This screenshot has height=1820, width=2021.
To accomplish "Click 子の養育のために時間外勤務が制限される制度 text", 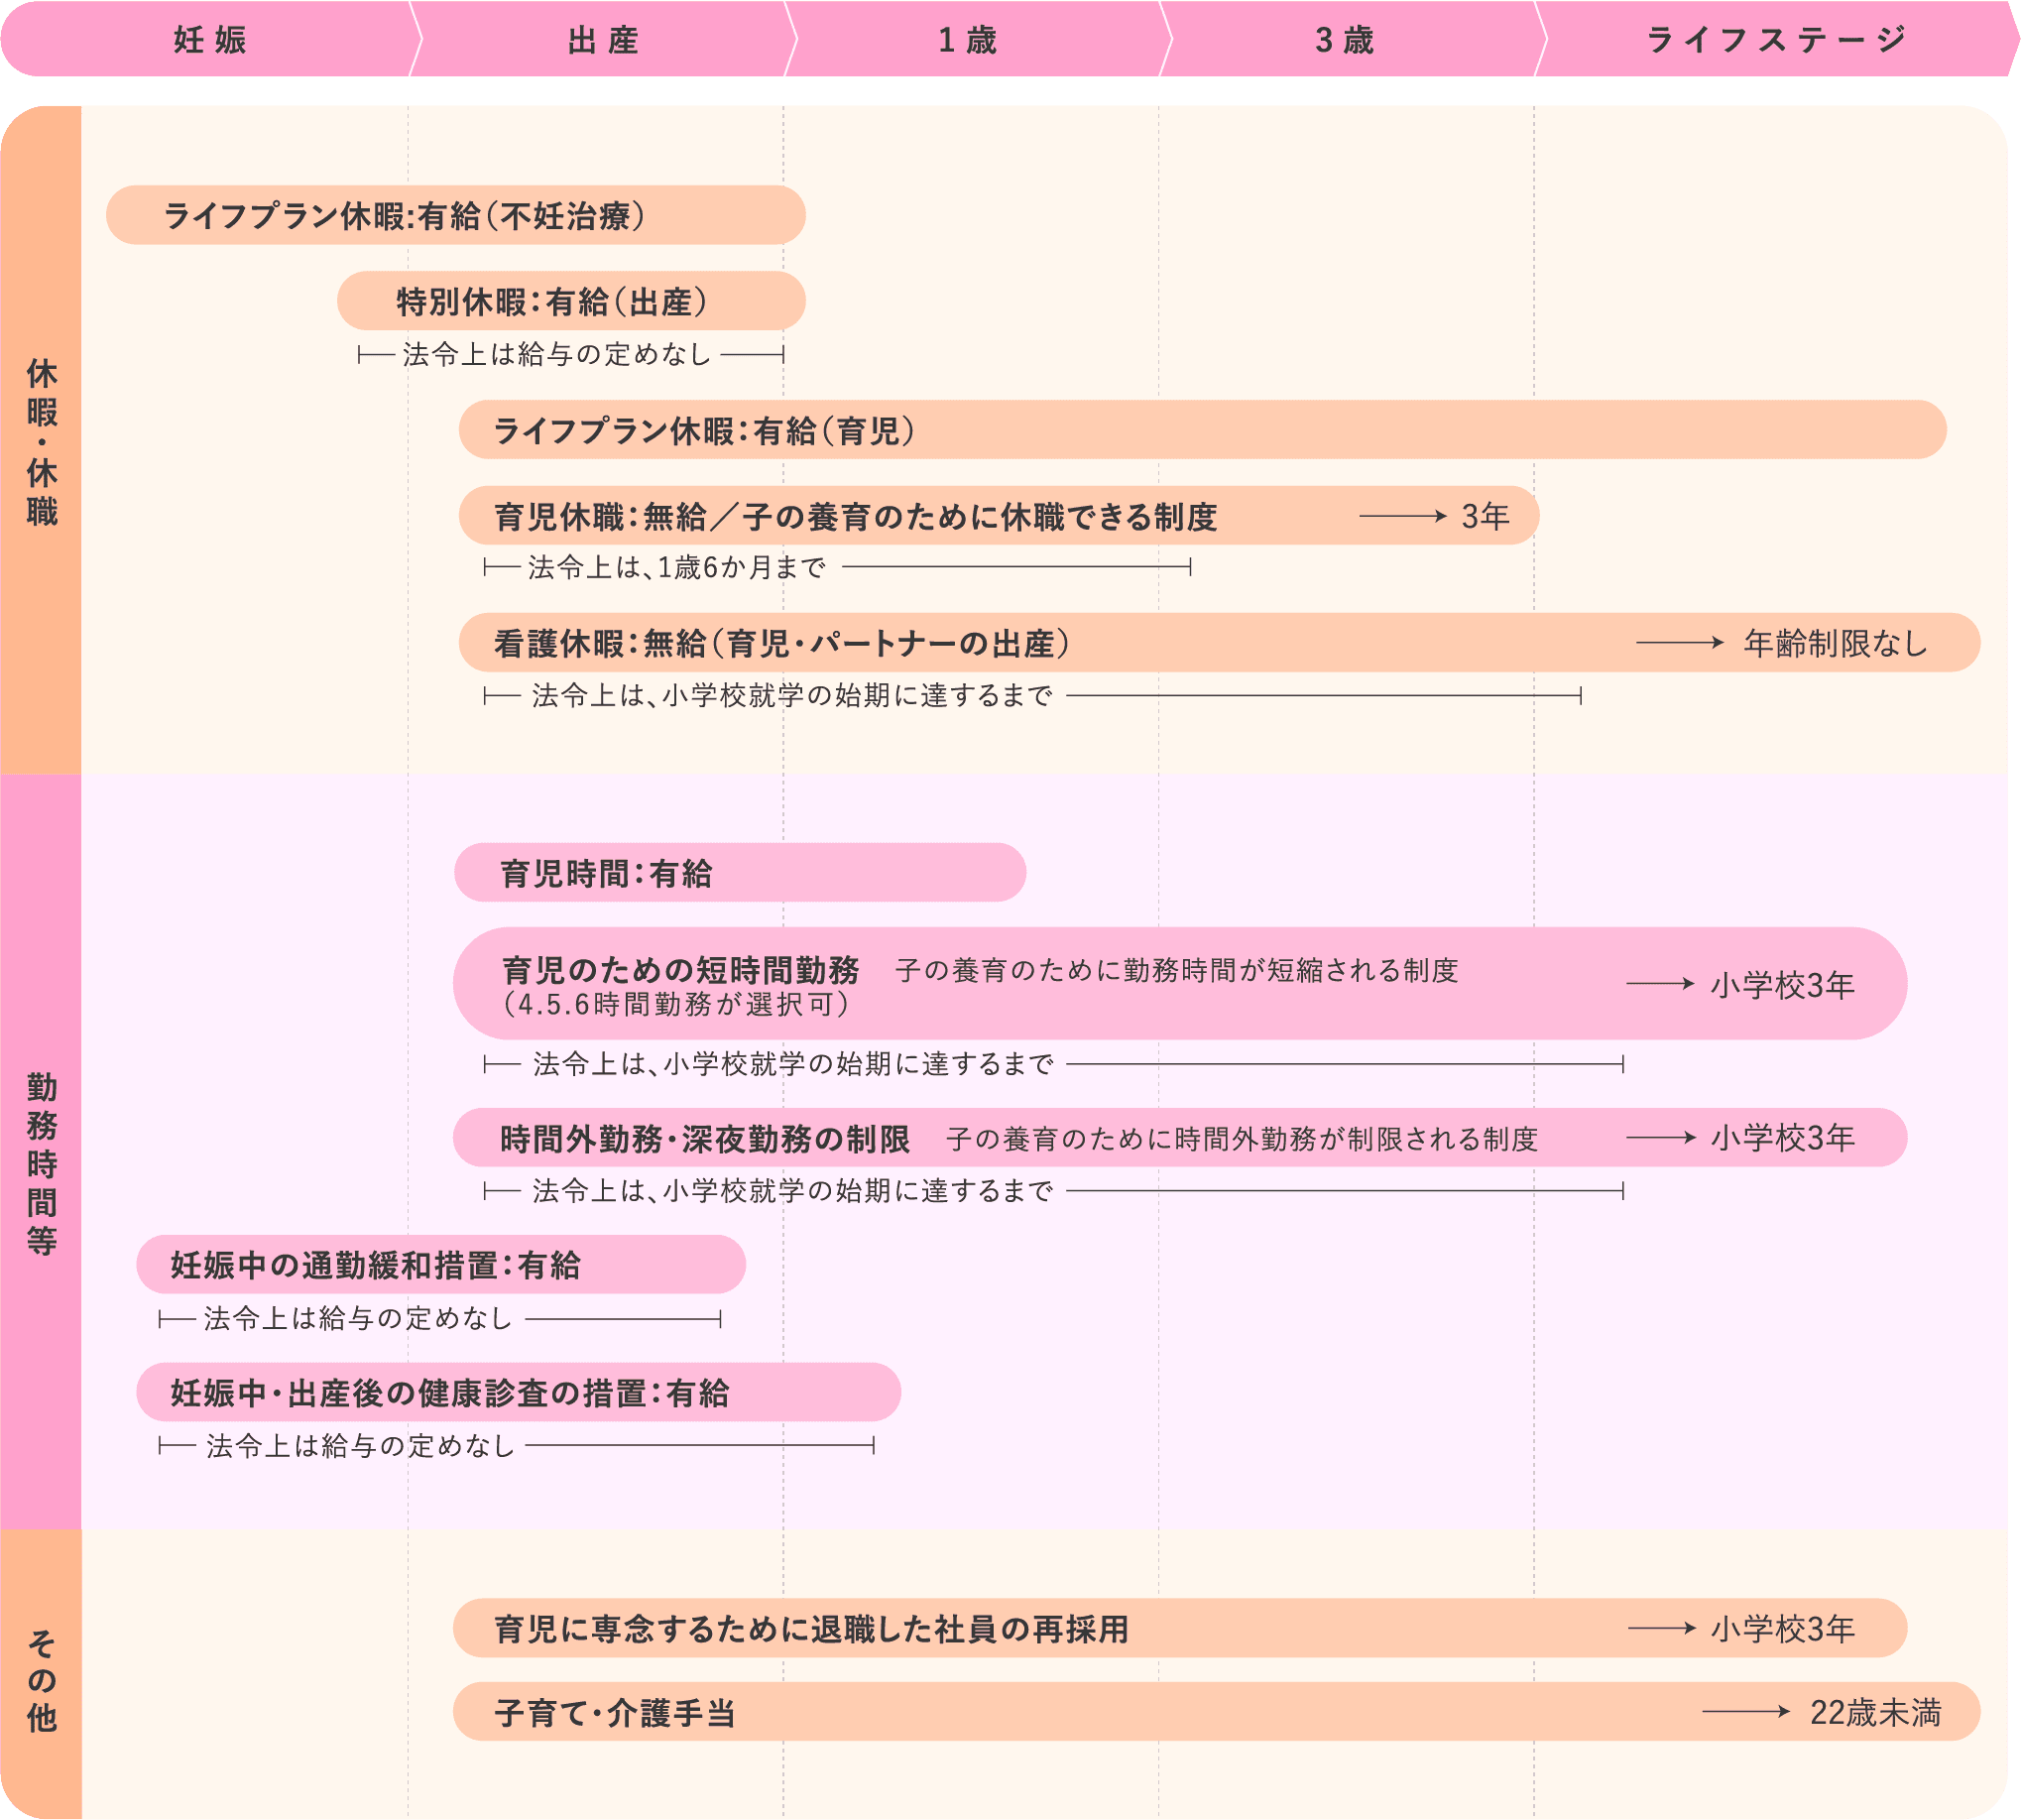I will coord(1242,1139).
